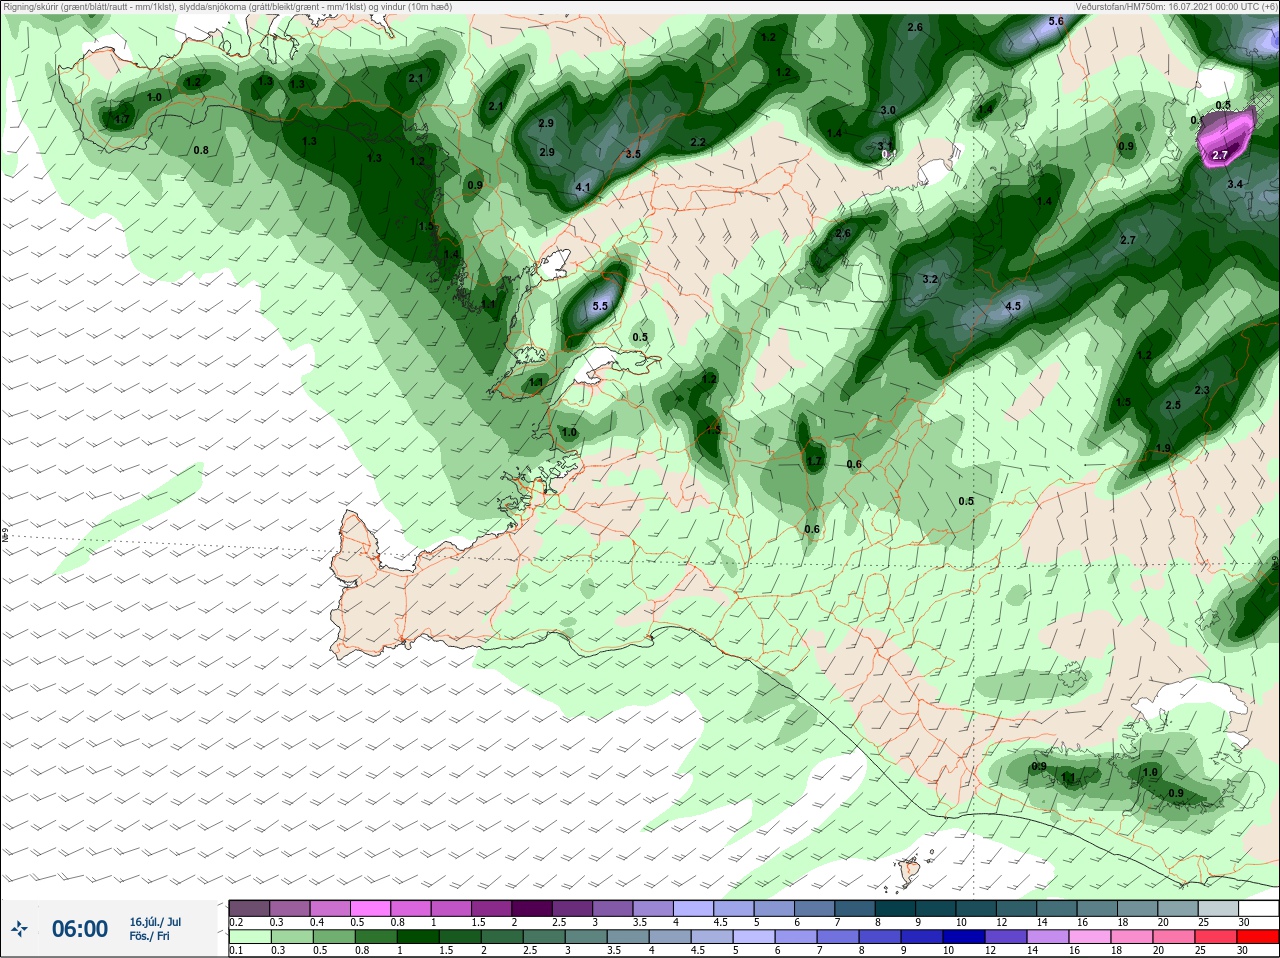Click the 2.7 value inside the pink snow area
This screenshot has width=1280, height=958.
(x=1220, y=155)
